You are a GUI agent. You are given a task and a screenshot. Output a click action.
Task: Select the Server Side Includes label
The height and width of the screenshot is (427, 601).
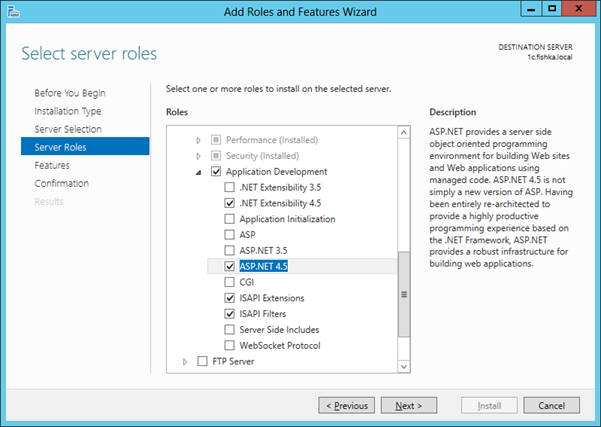pos(279,330)
